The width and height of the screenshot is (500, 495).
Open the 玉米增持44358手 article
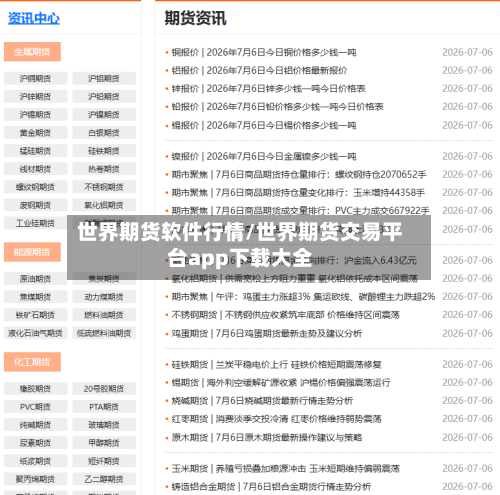(x=298, y=192)
